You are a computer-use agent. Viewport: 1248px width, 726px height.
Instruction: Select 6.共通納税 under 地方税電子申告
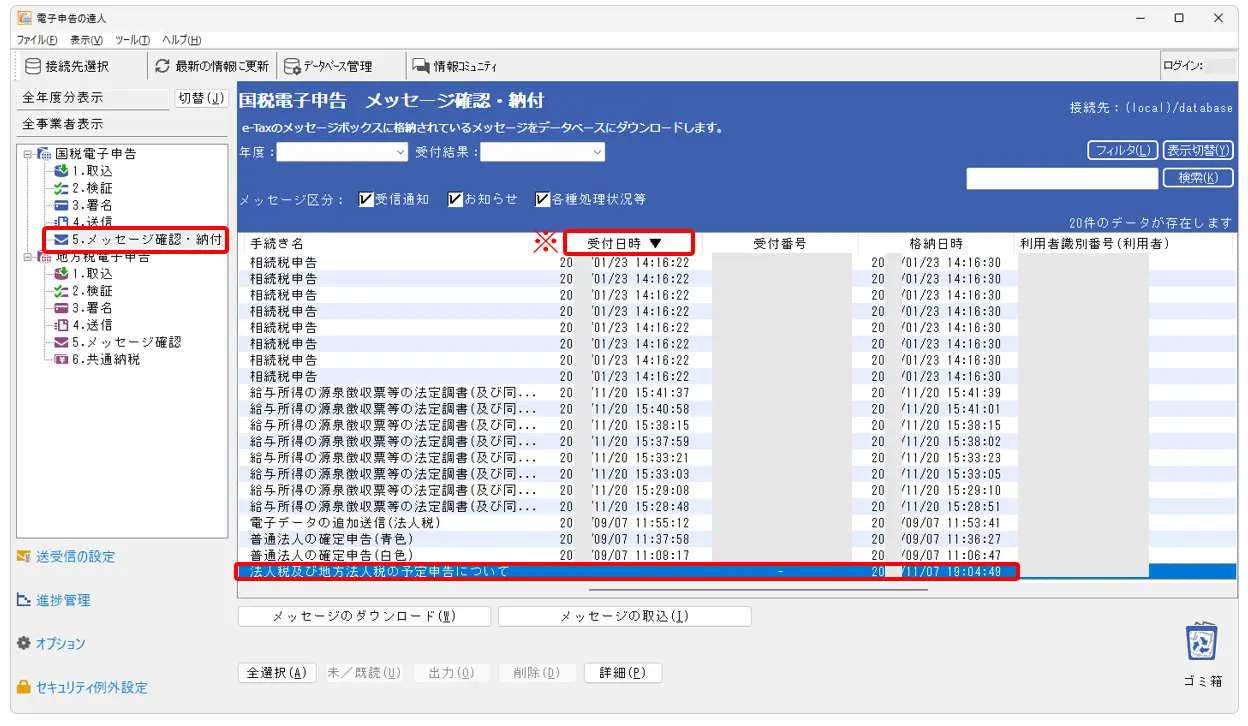coord(105,359)
